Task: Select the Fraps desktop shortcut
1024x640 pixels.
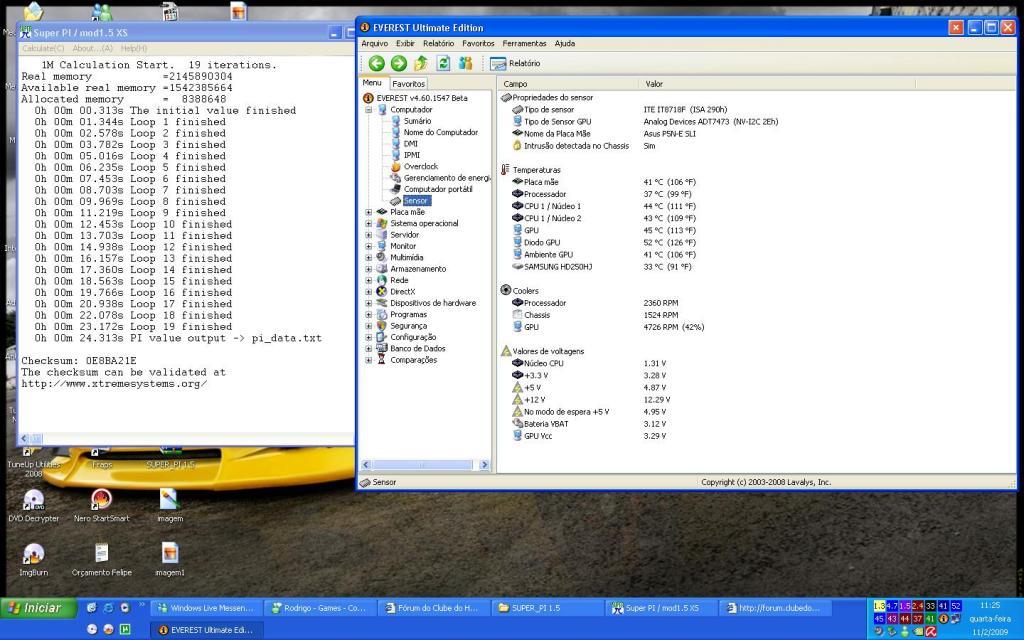Action: point(102,459)
